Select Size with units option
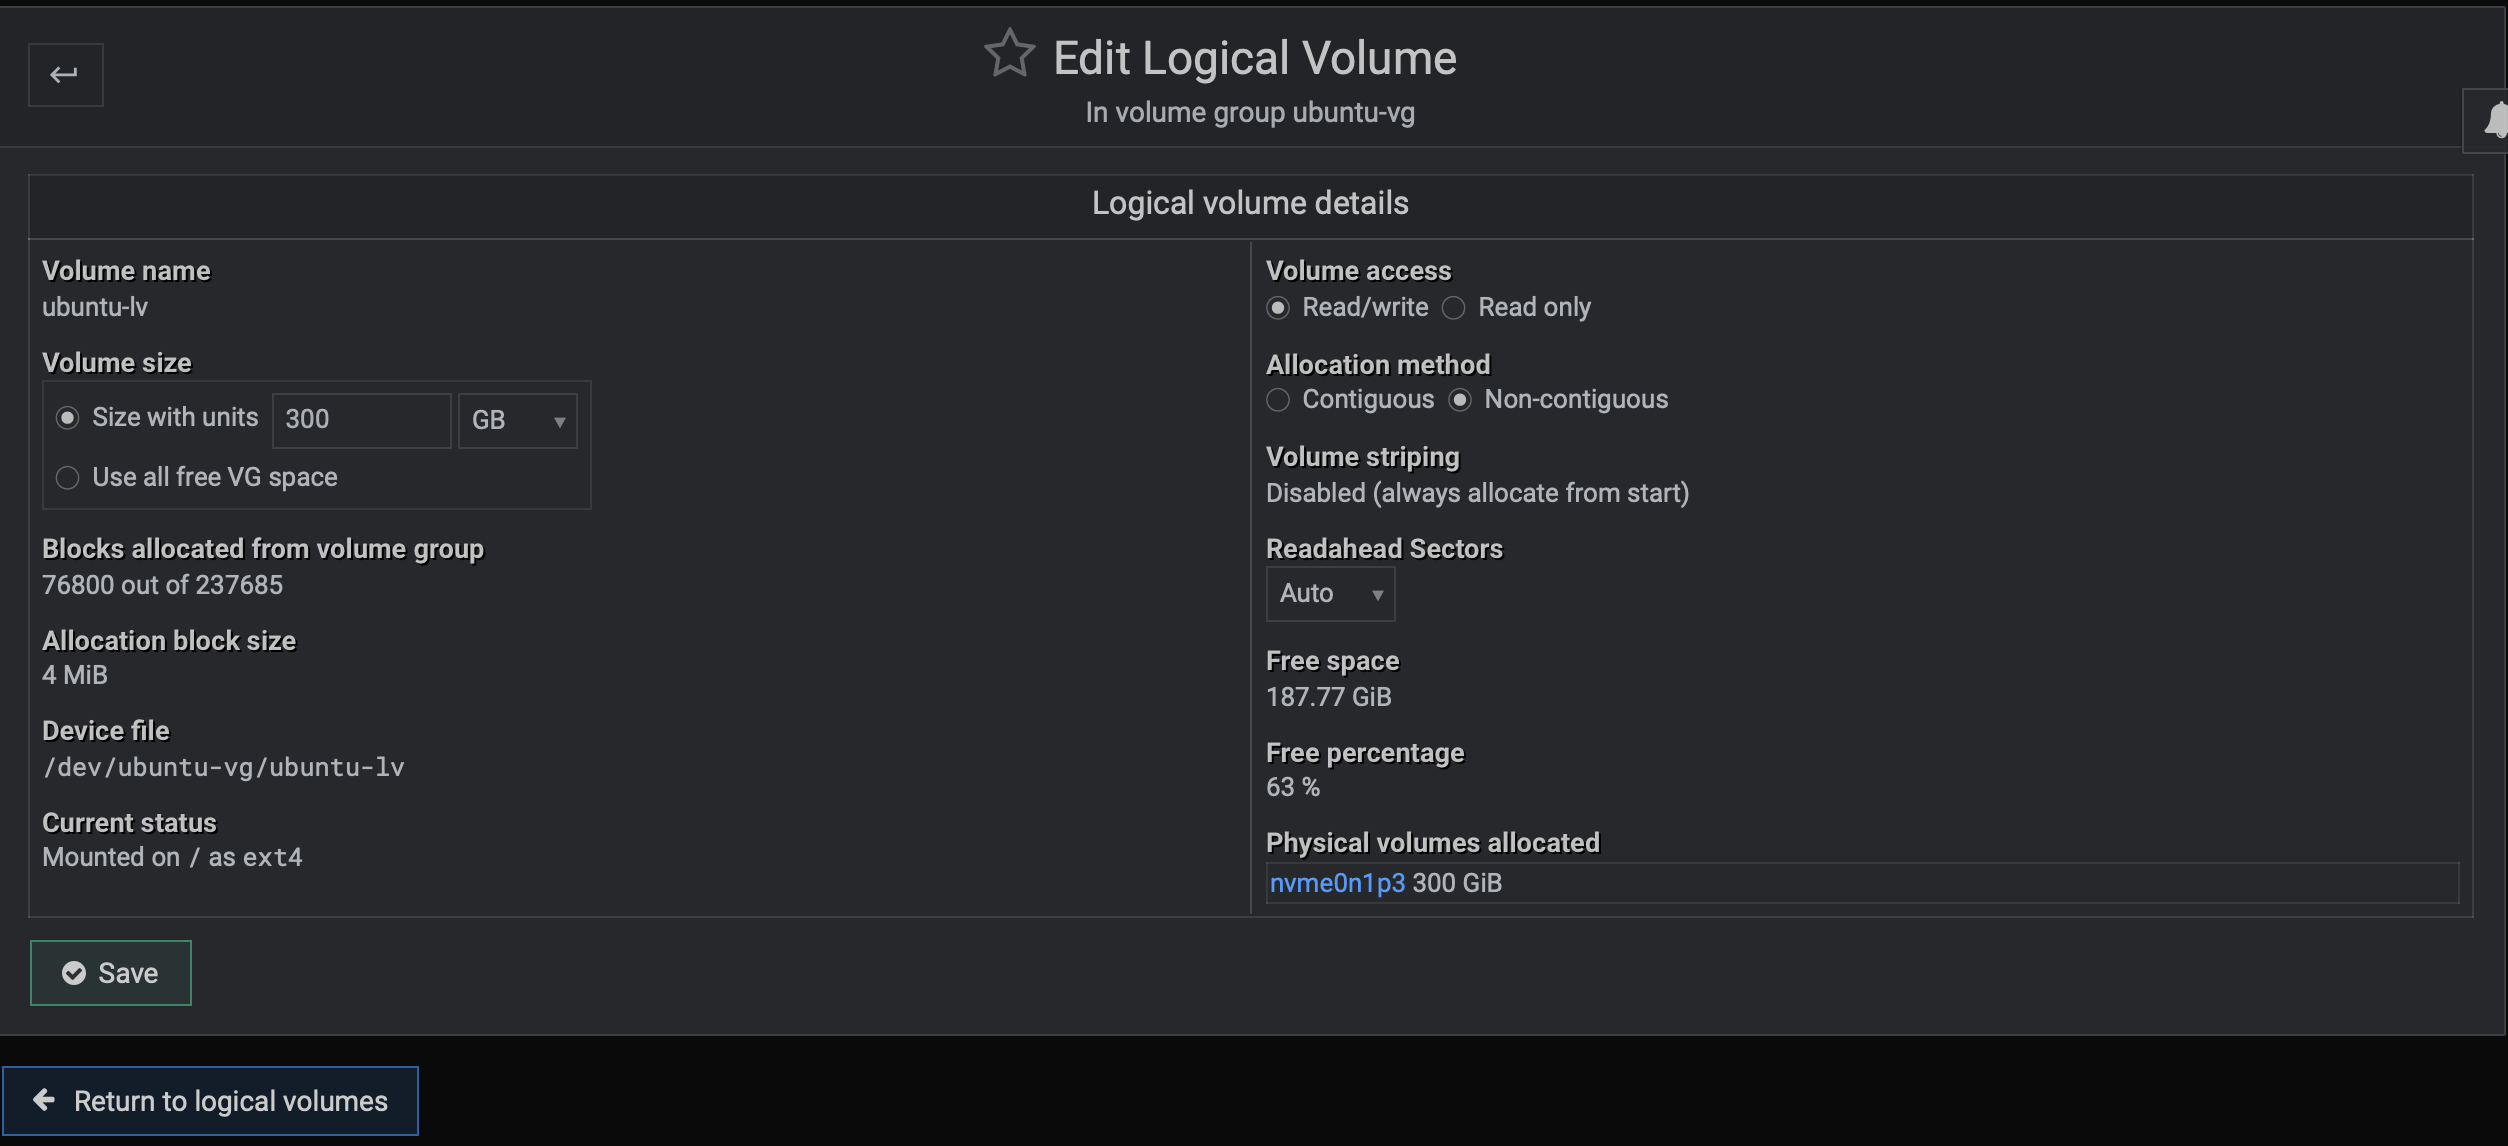The image size is (2508, 1146). [68, 418]
